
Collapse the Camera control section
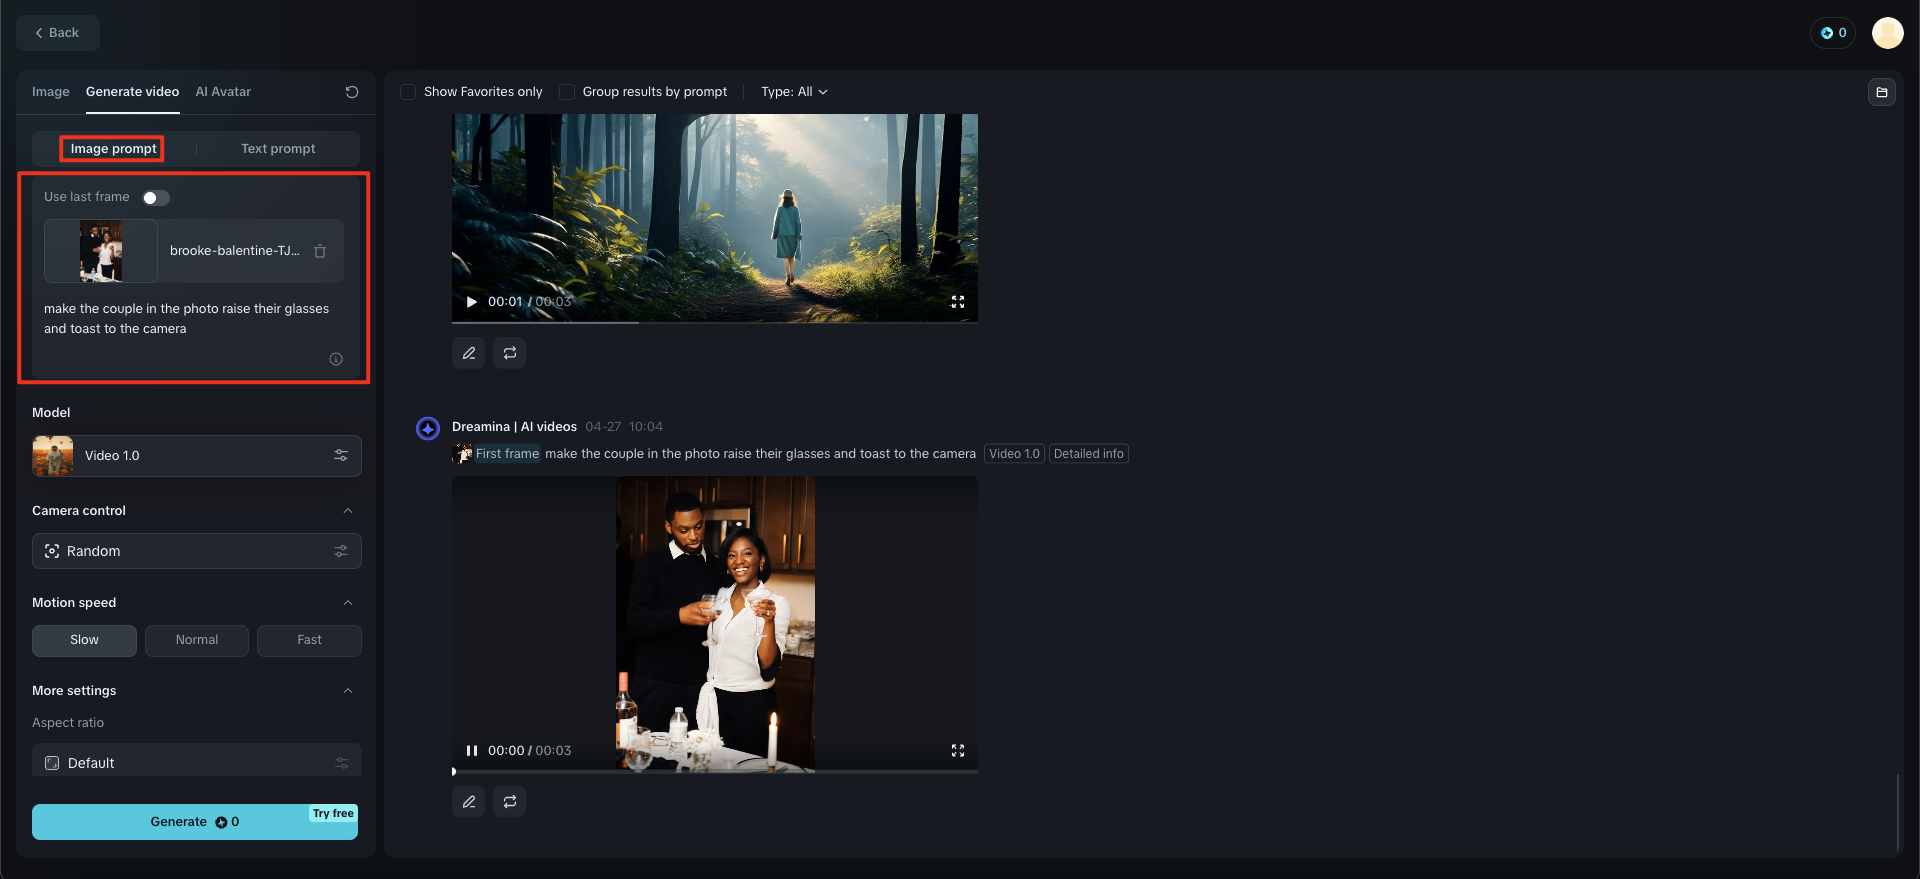pos(348,511)
